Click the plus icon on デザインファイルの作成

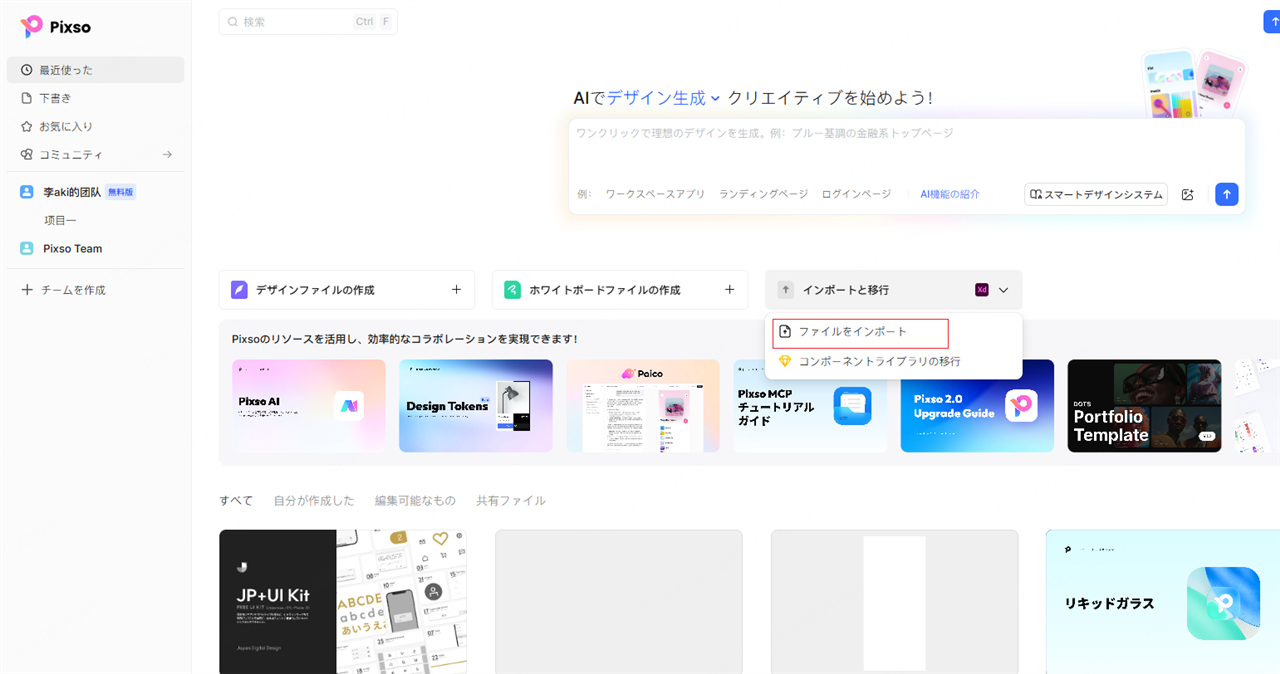coord(456,290)
